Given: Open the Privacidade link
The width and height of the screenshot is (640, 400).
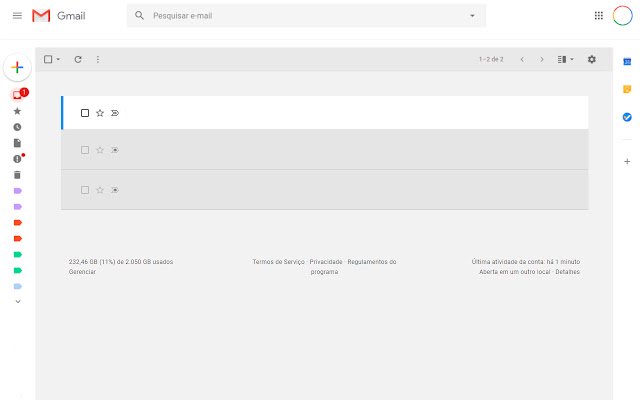Looking at the screenshot, I should 326,262.
